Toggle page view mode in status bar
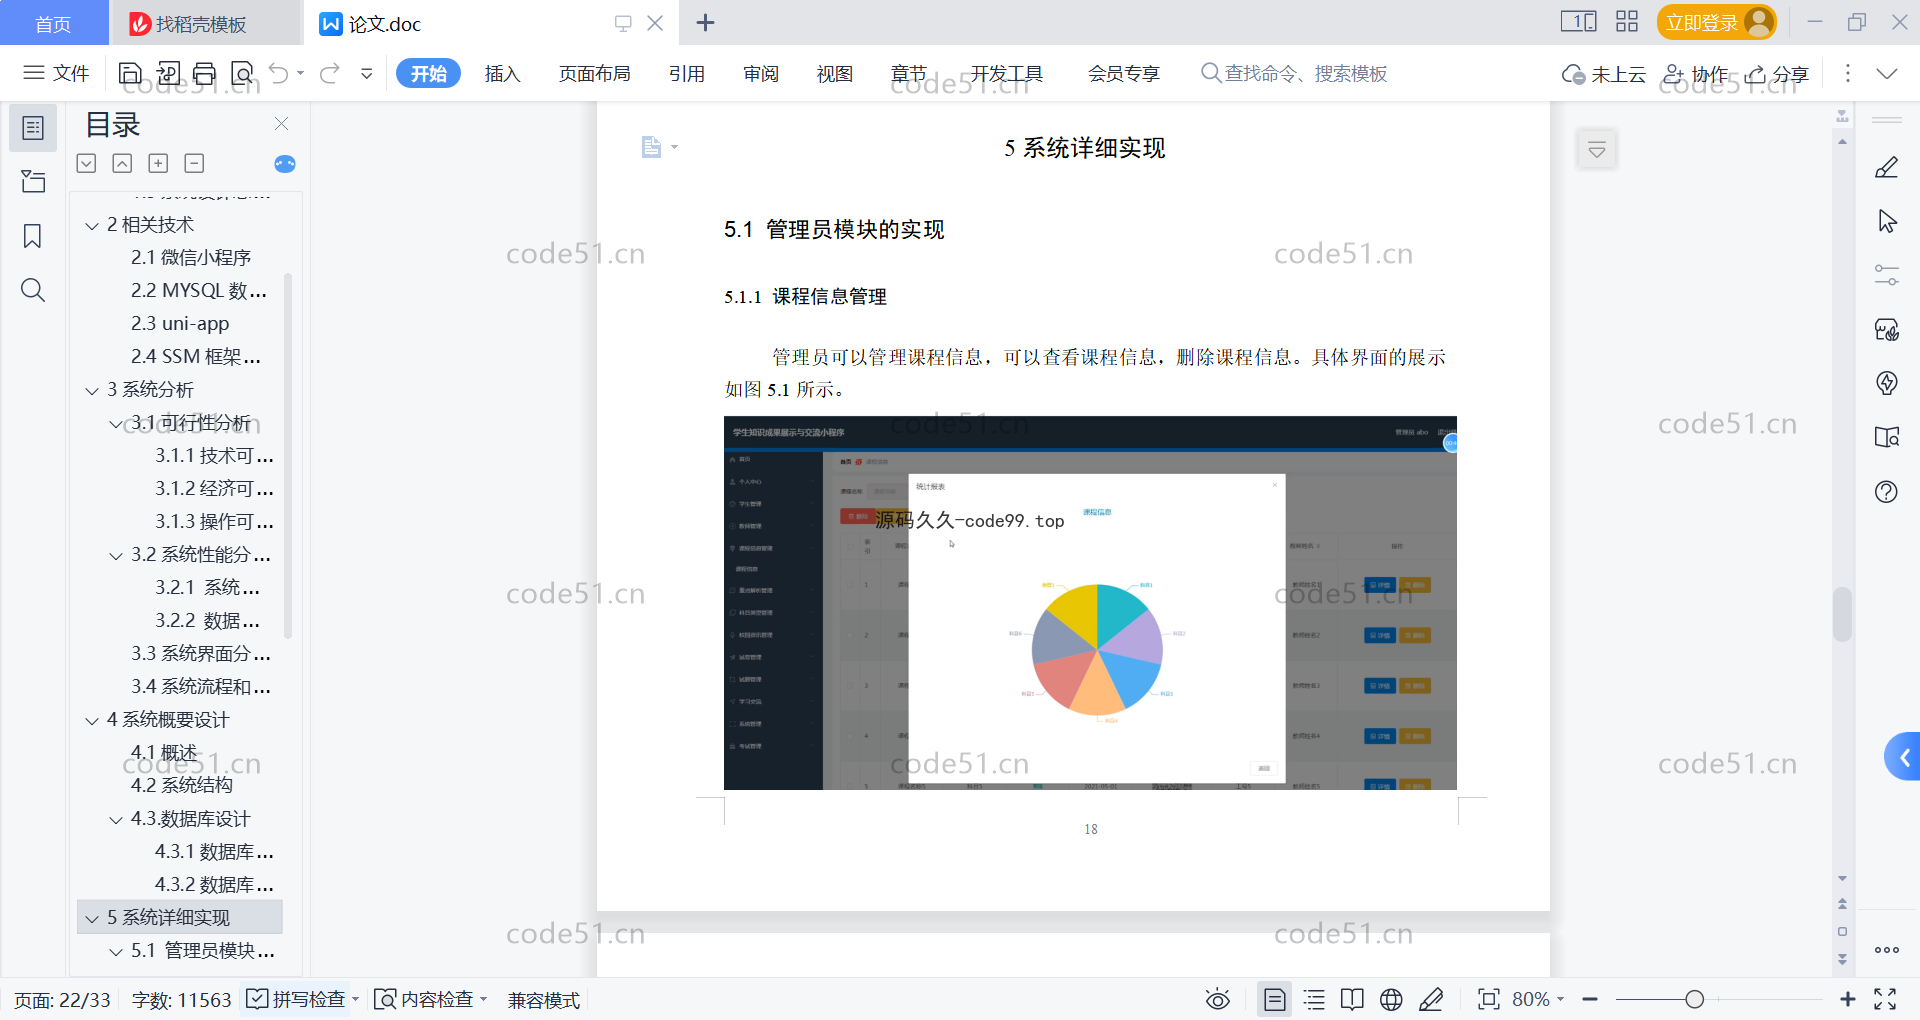Image resolution: width=1920 pixels, height=1020 pixels. pyautogui.click(x=1274, y=999)
